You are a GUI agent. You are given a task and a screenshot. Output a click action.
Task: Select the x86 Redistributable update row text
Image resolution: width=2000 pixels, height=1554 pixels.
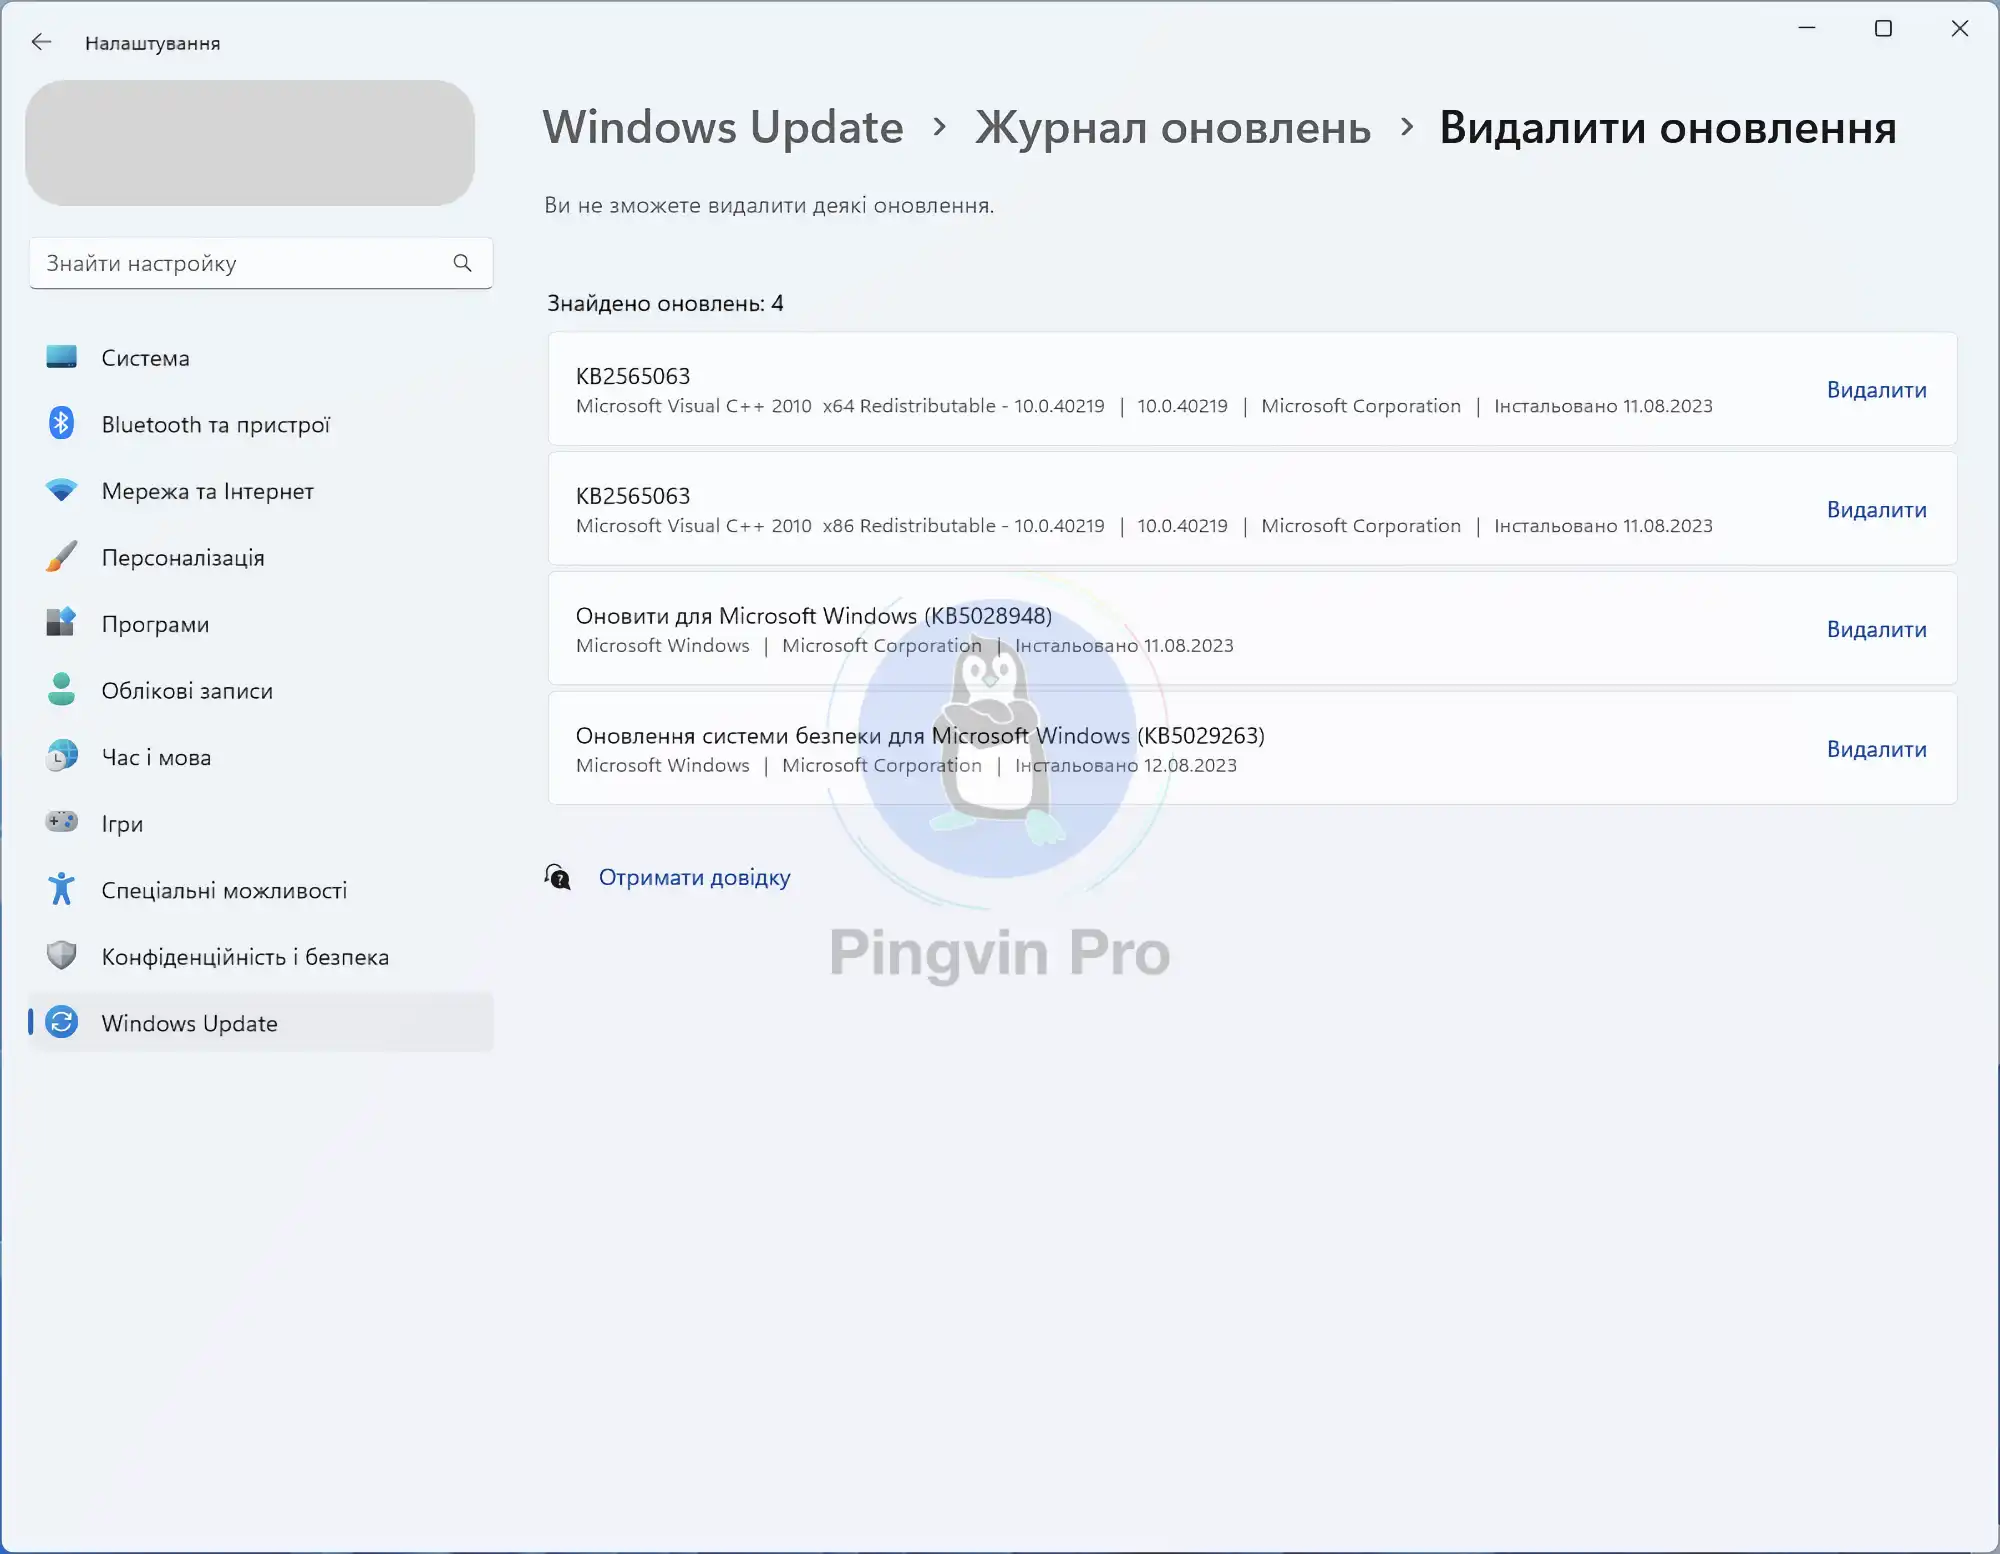coord(1144,510)
